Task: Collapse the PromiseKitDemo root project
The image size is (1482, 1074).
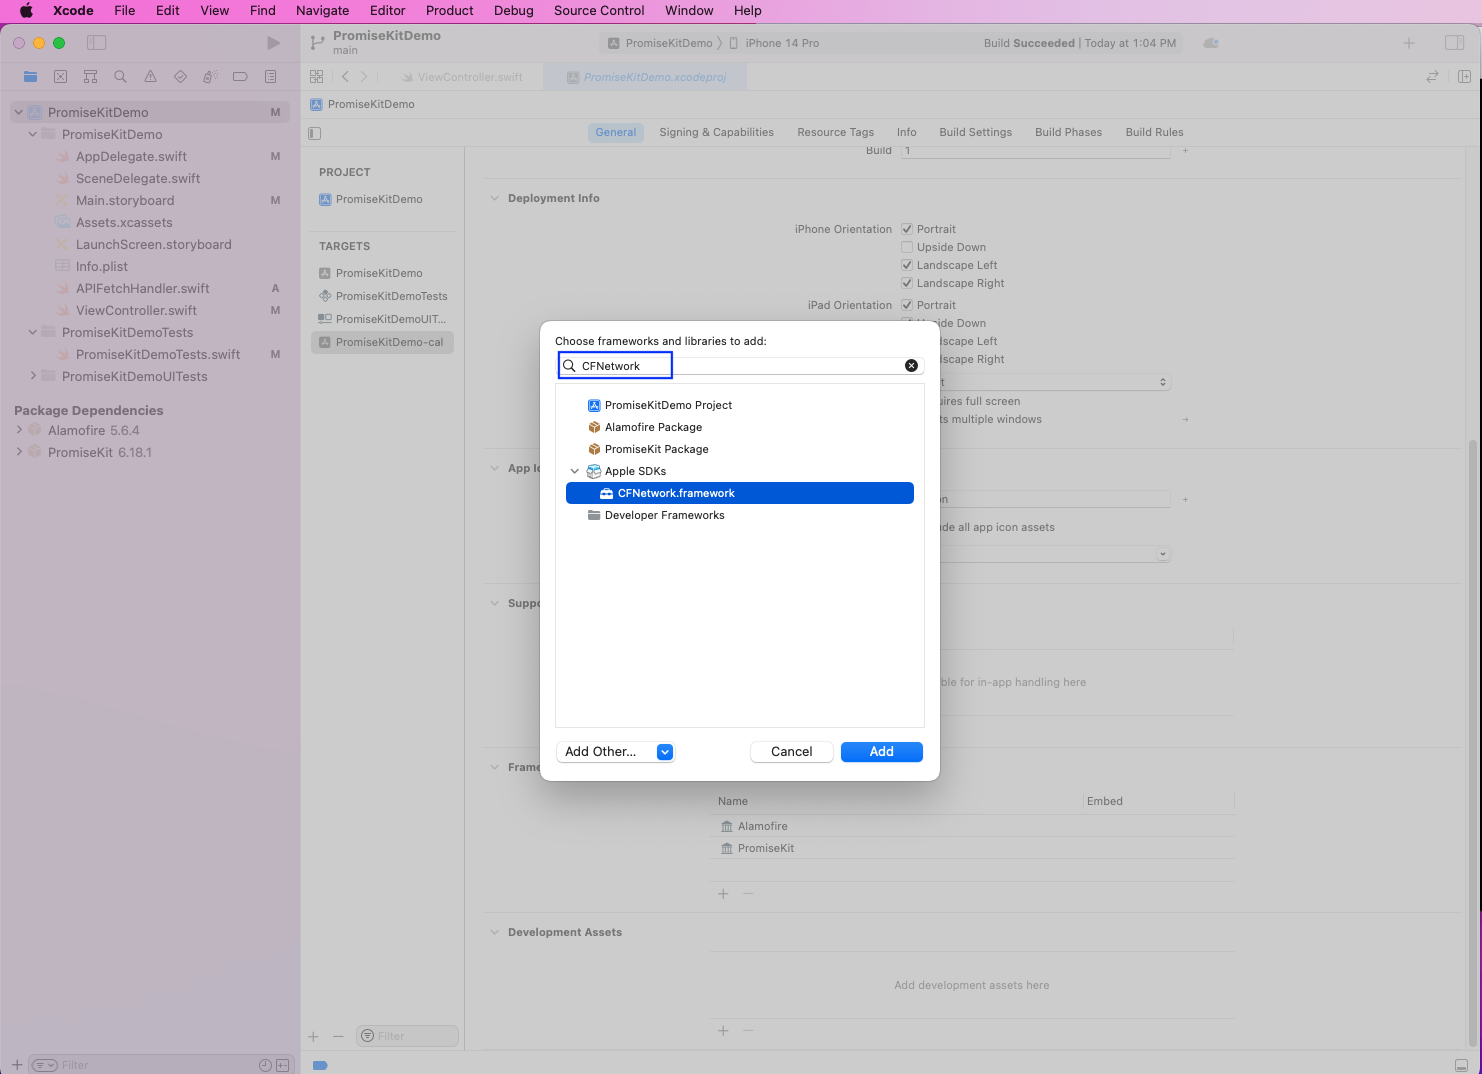Action: point(18,112)
